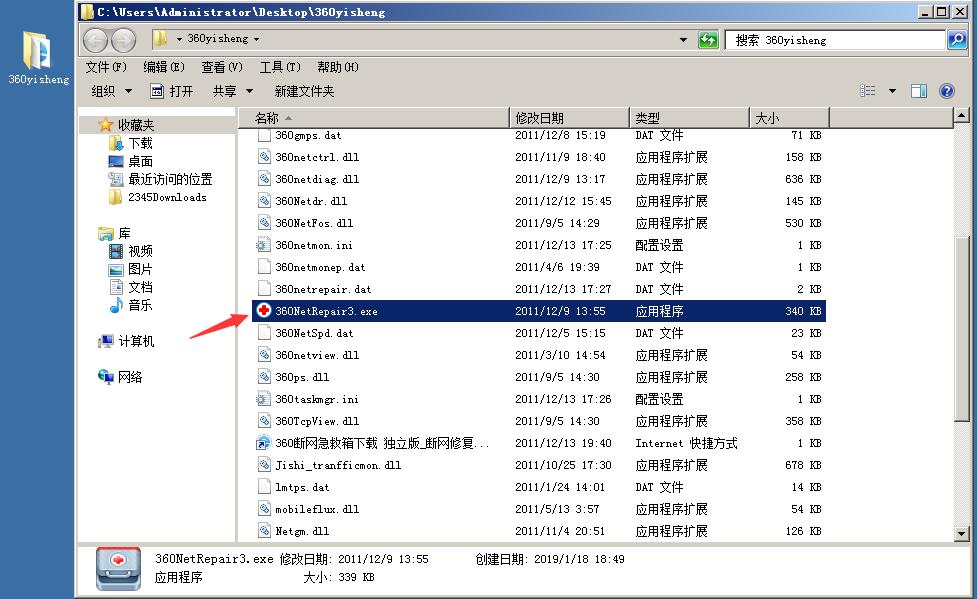The image size is (977, 599).
Task: Click the 新建文件夹 button
Action: coord(304,91)
